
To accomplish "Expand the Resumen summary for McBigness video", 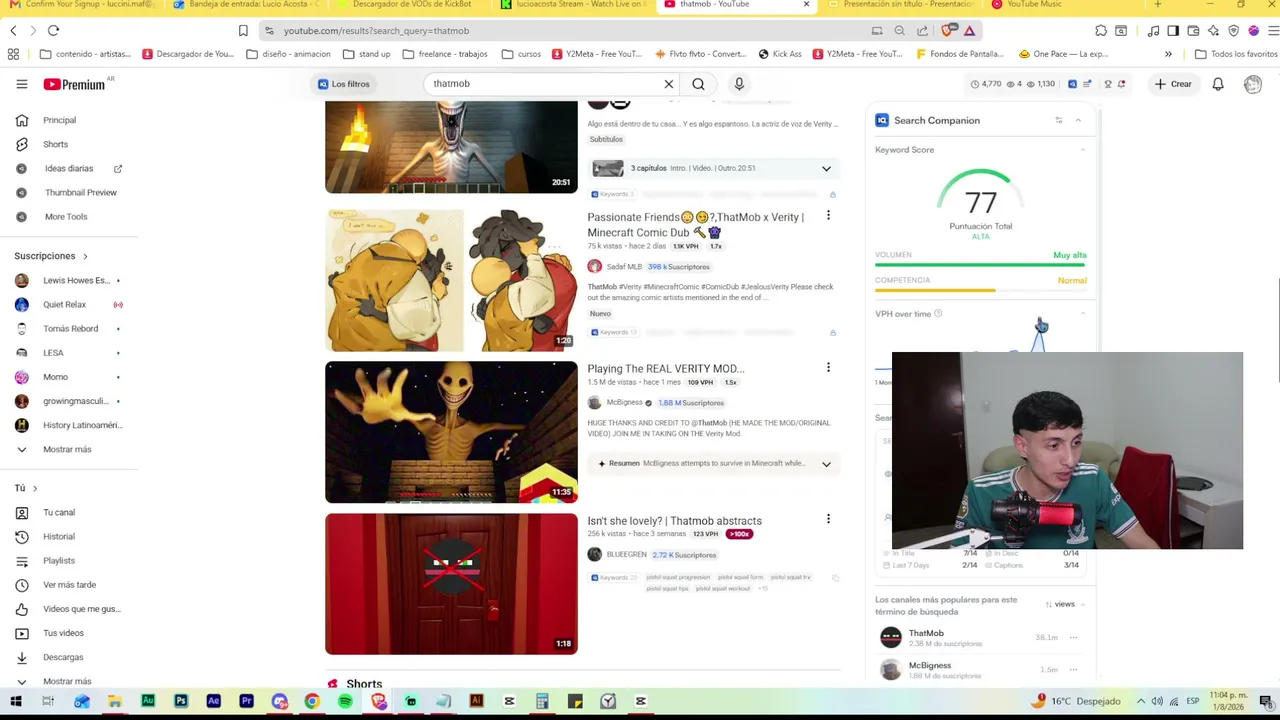I will click(x=826, y=464).
